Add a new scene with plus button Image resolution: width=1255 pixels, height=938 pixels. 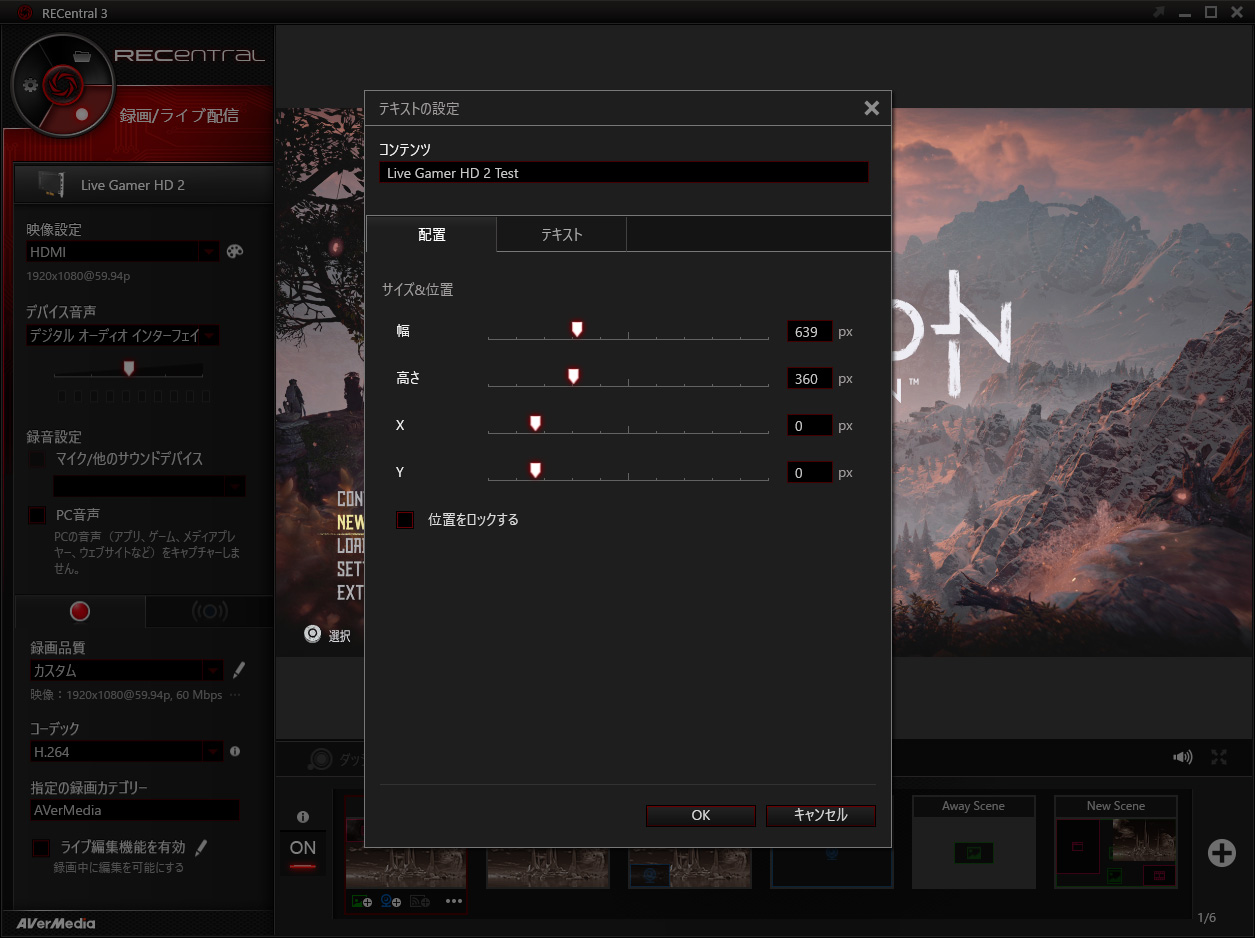pyautogui.click(x=1221, y=853)
